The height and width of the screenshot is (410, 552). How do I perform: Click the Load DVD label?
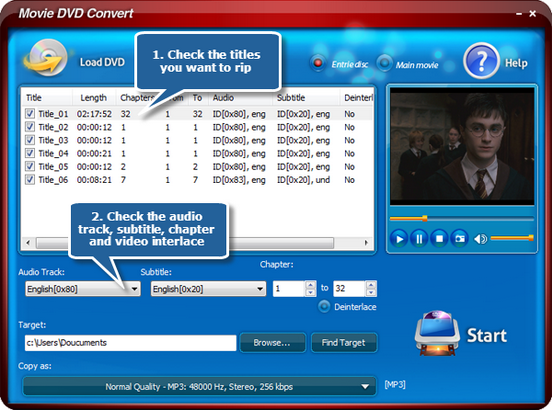102,62
